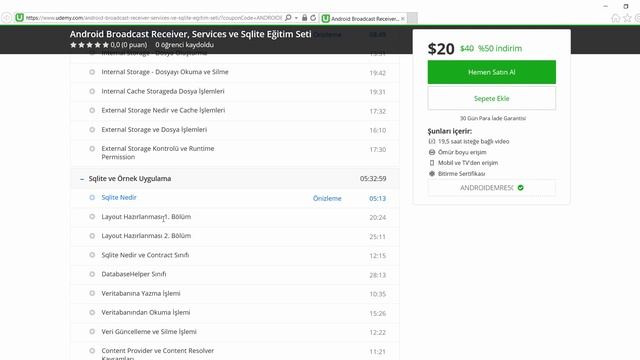This screenshot has height=360, width=640.
Task: Select Veritabanına Yazma İşlemi lecture
Action: [x=141, y=293]
